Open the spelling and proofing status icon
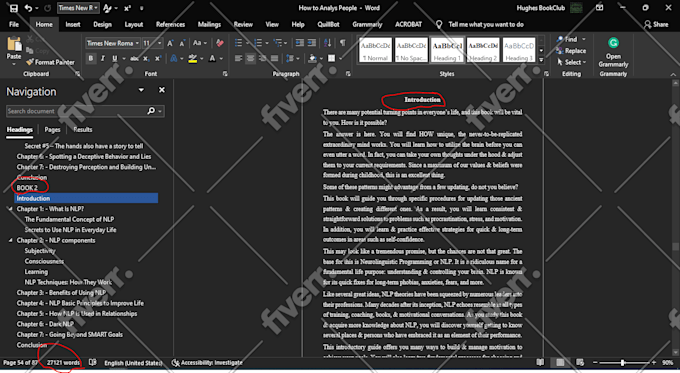Screen dimensions: 680x373 tap(92, 363)
